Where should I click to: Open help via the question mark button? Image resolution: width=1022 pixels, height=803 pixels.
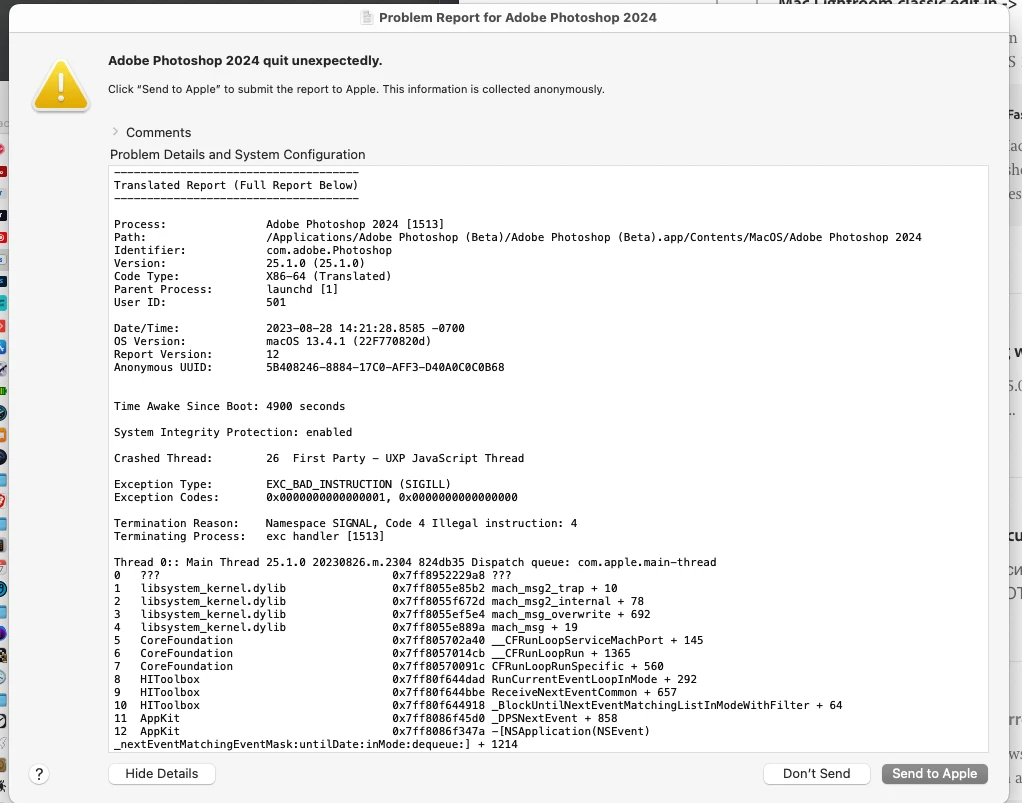click(39, 774)
